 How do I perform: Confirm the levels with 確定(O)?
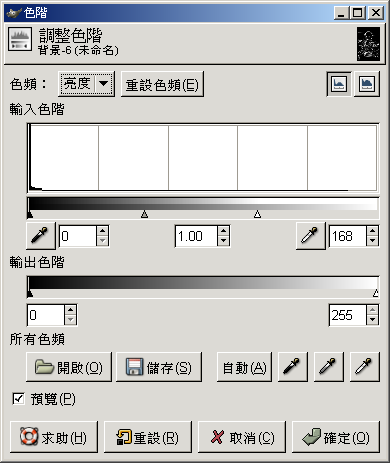(336, 437)
